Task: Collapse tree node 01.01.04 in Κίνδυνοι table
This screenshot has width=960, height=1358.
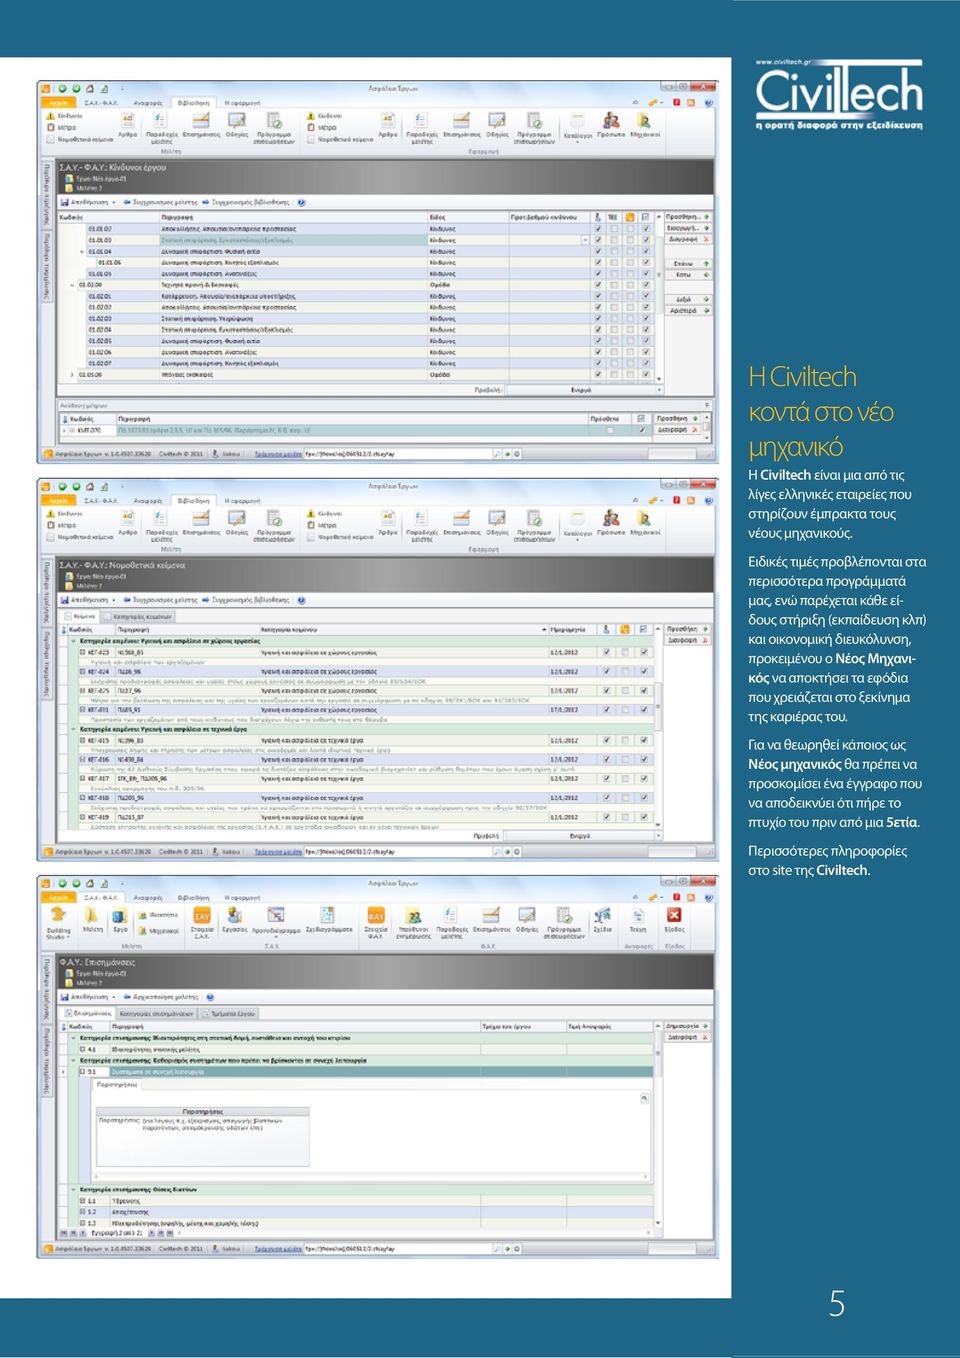Action: point(82,252)
